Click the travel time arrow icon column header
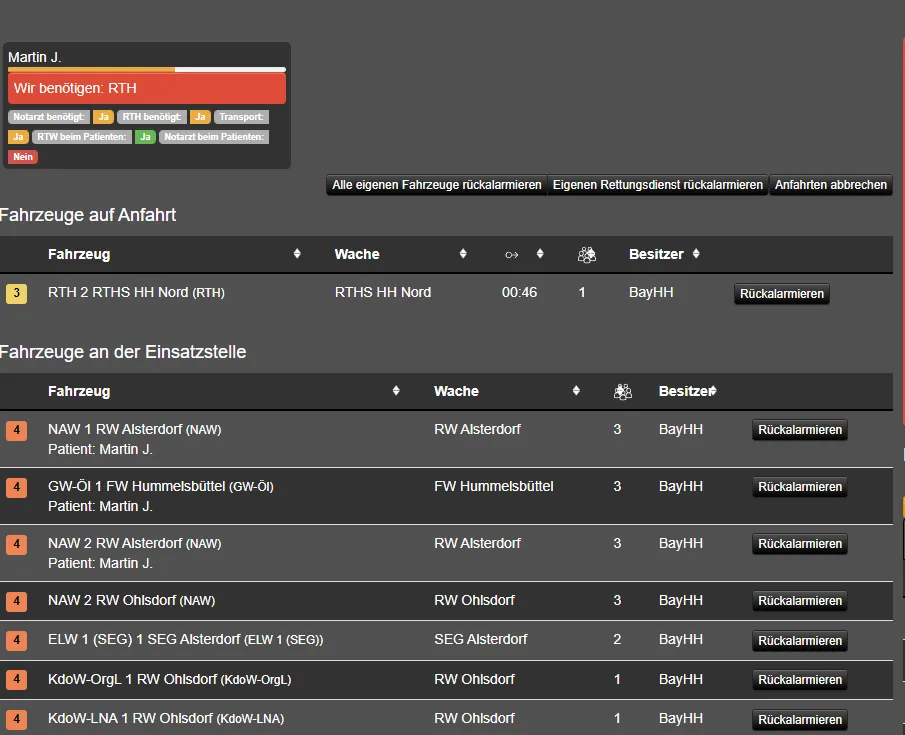The image size is (905, 735). [x=512, y=255]
